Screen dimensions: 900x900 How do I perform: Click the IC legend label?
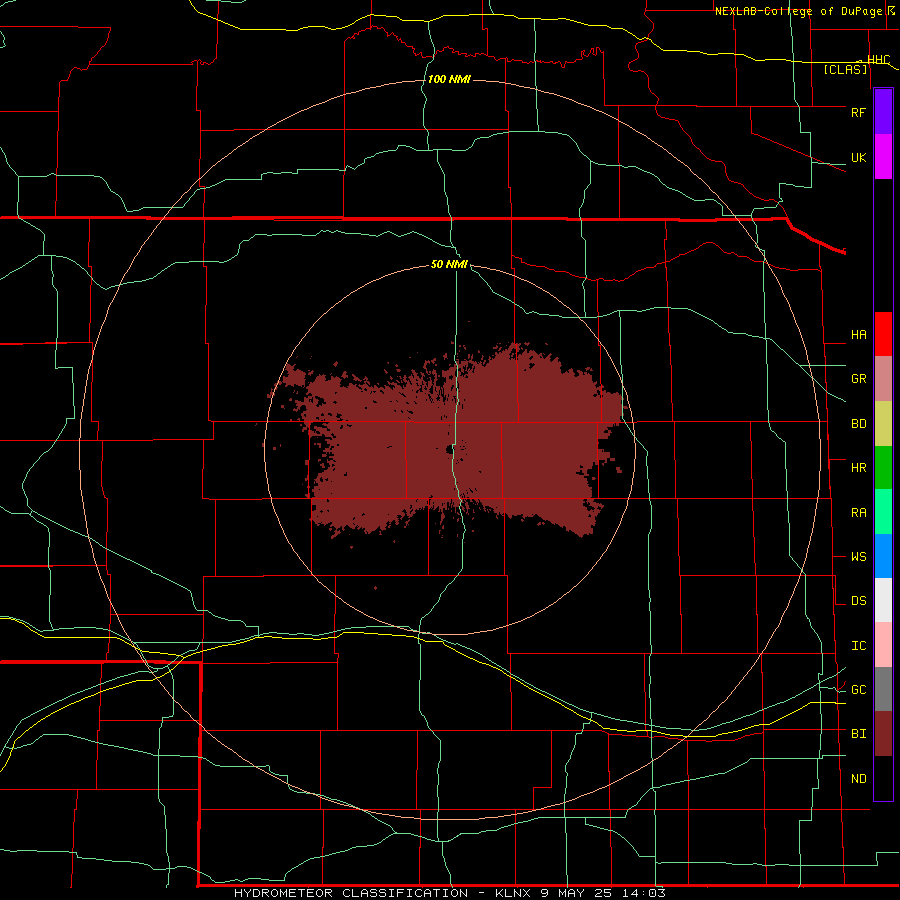coord(859,646)
